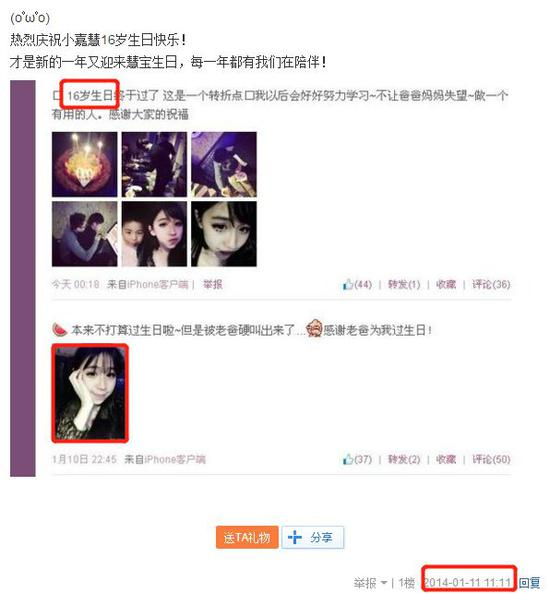Open the thumbnail showing child and girl
This screenshot has height=593, width=550.
tap(154, 234)
